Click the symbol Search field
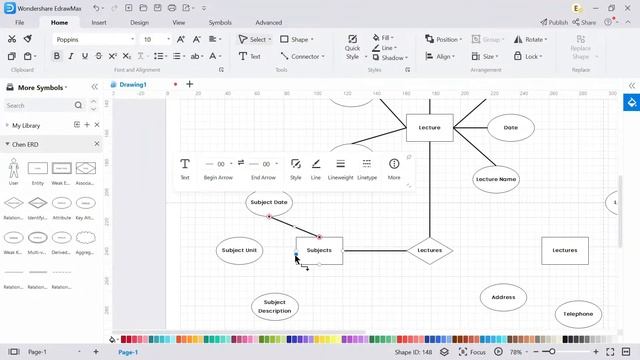 click(x=39, y=105)
